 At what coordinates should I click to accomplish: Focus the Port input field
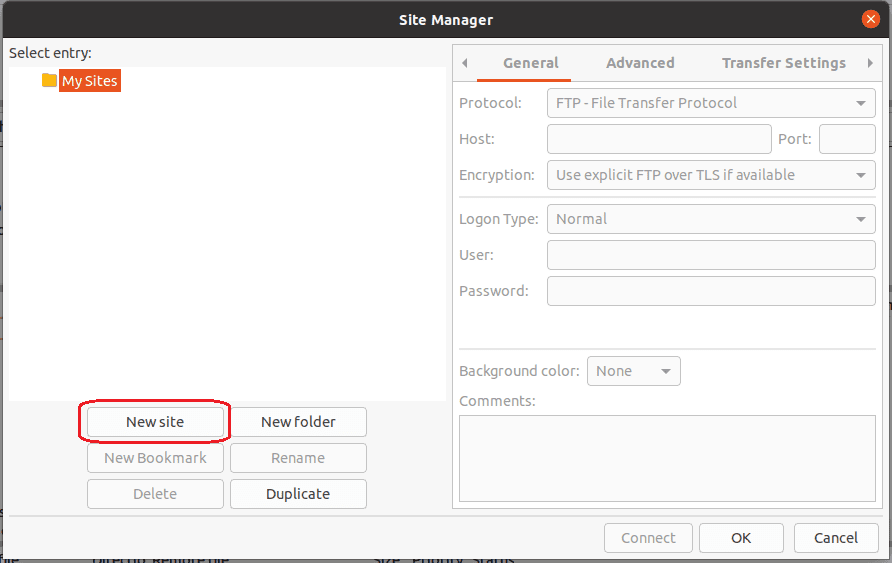846,139
